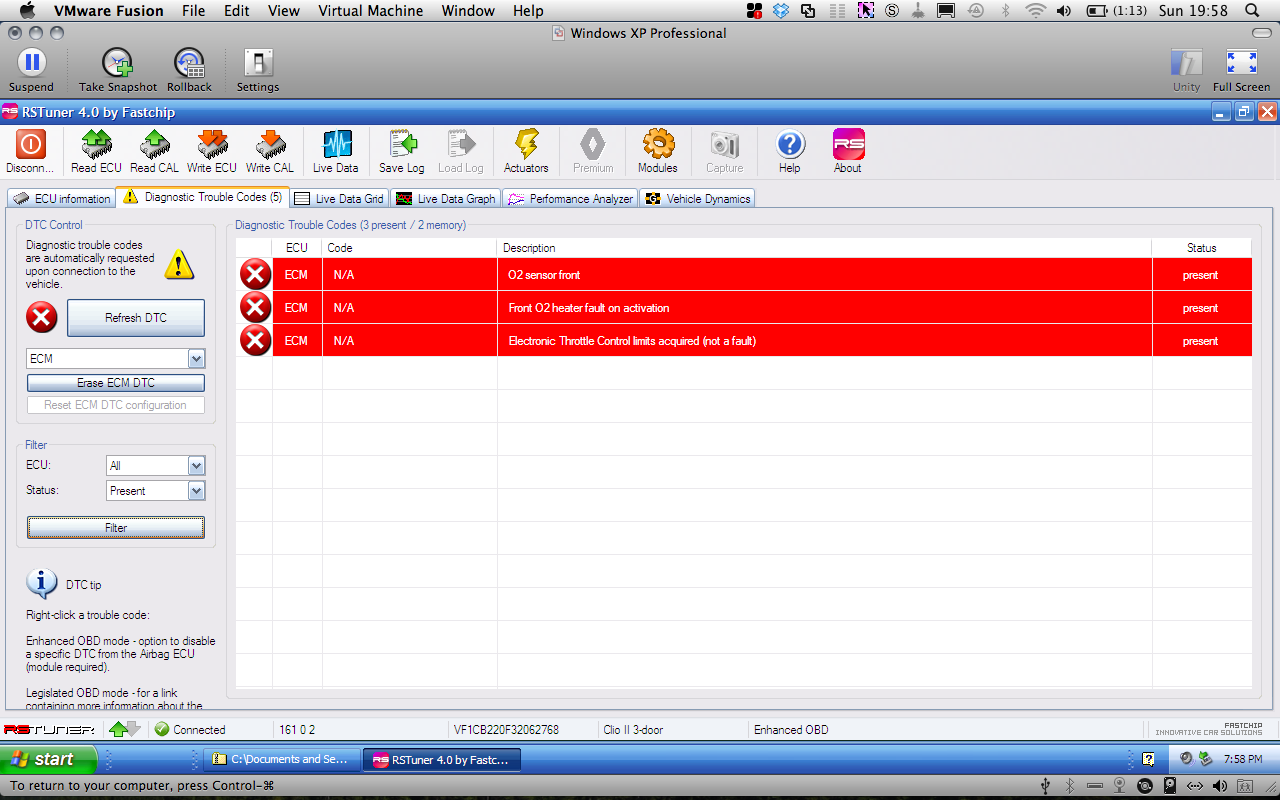
Task: Click the VMware Unity view icon
Action: [1186, 62]
